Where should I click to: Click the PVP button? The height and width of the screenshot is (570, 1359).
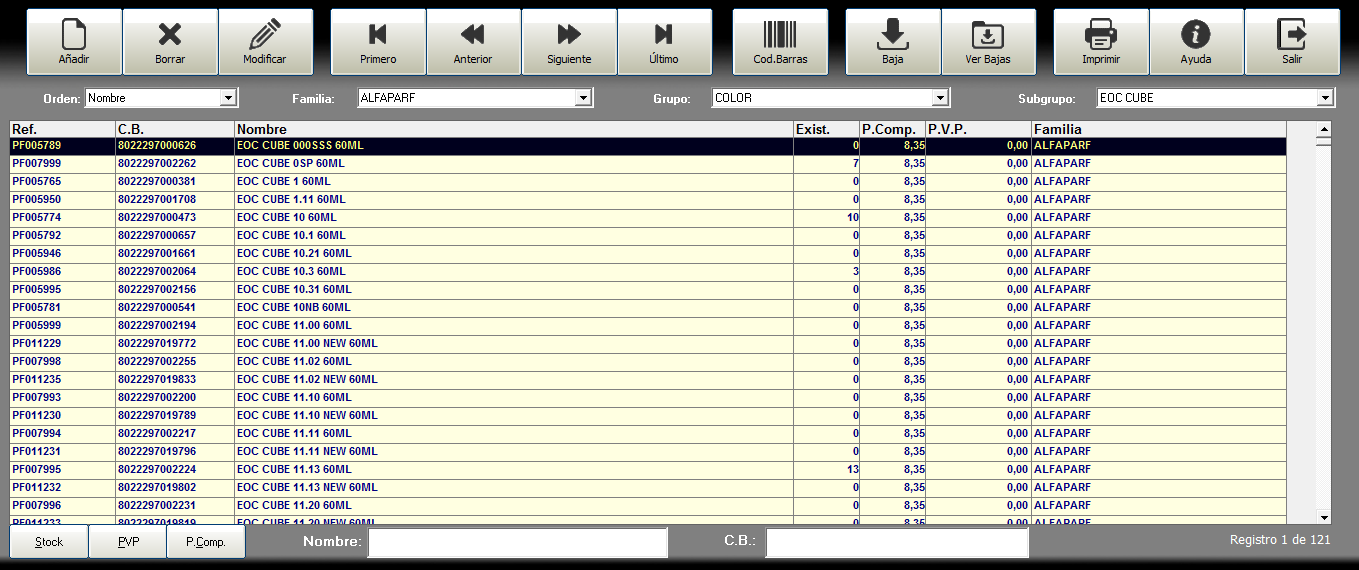[x=128, y=542]
